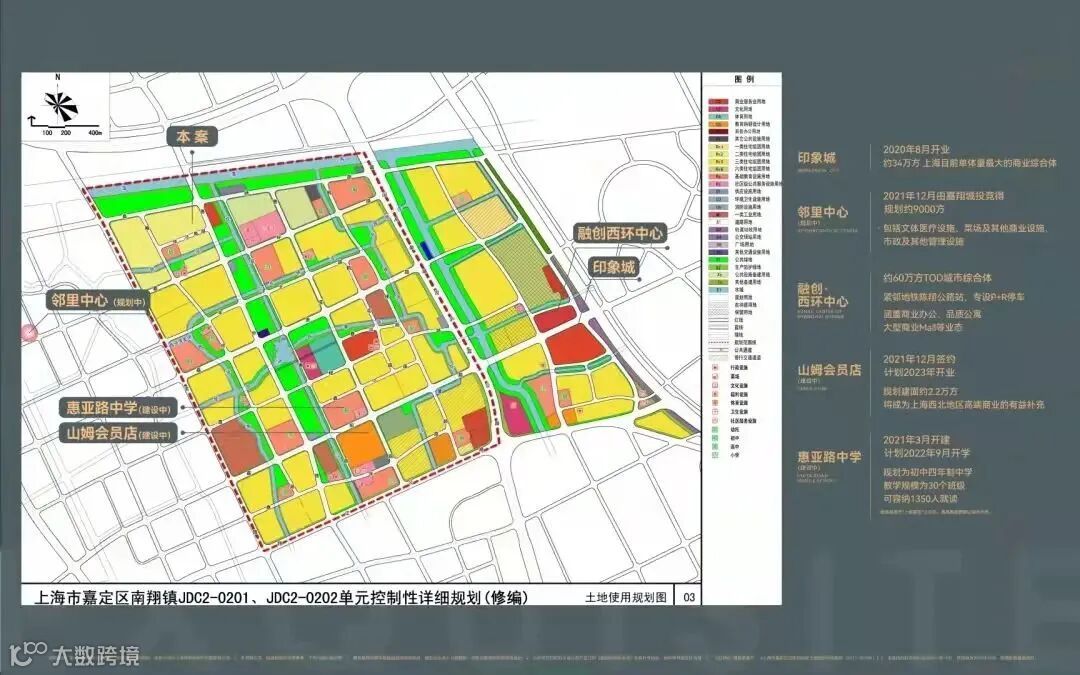Click the 邻里中心 (规划中) map label
Image resolution: width=1080 pixels, height=675 pixels.
point(97,300)
